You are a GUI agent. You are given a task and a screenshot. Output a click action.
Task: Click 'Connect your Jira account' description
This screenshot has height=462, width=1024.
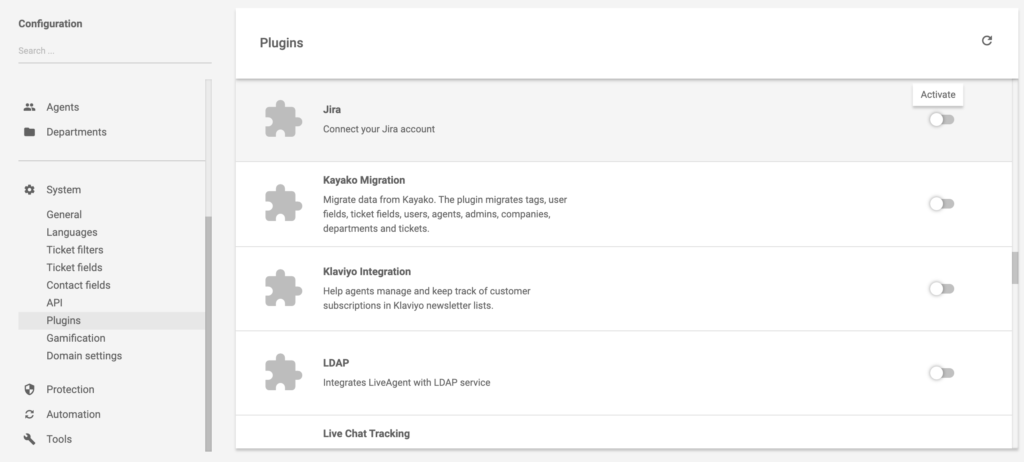[x=379, y=129]
